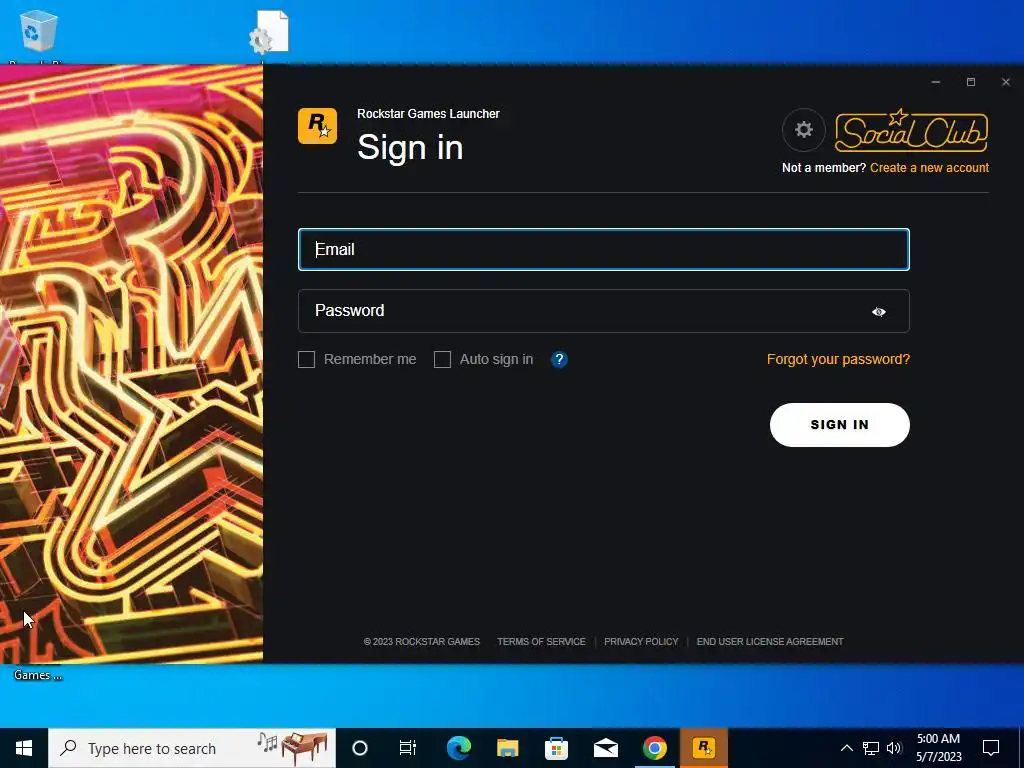Viewport: 1024px width, 768px height.
Task: Open the Terms of Service link
Action: coord(541,641)
